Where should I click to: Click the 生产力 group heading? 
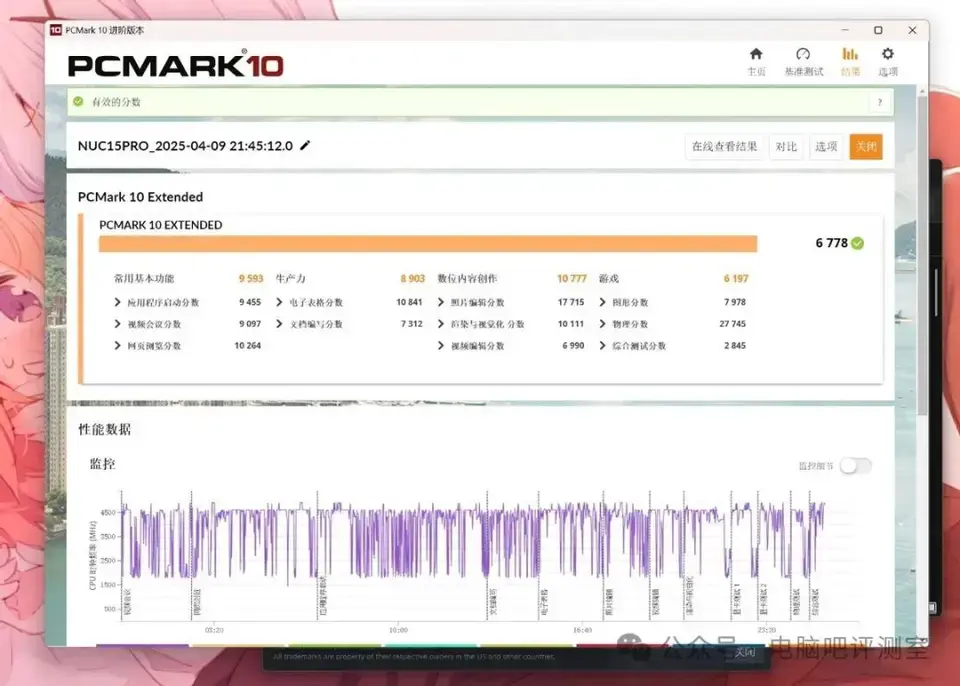(291, 279)
